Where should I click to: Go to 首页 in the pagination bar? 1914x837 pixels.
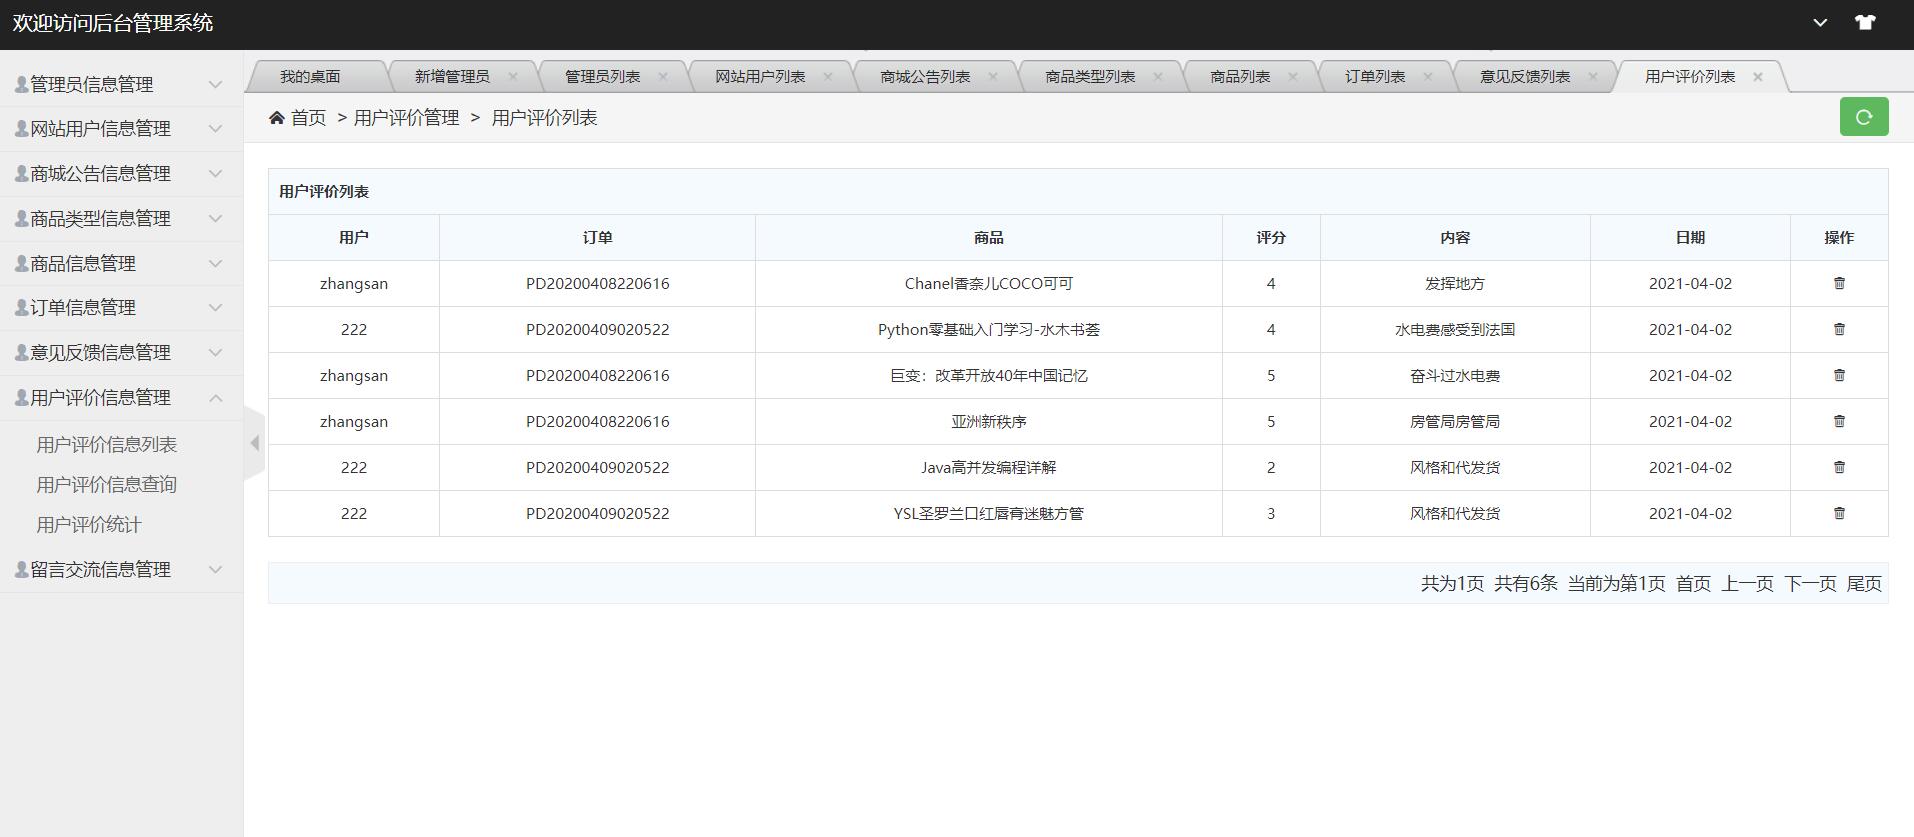pos(1693,583)
